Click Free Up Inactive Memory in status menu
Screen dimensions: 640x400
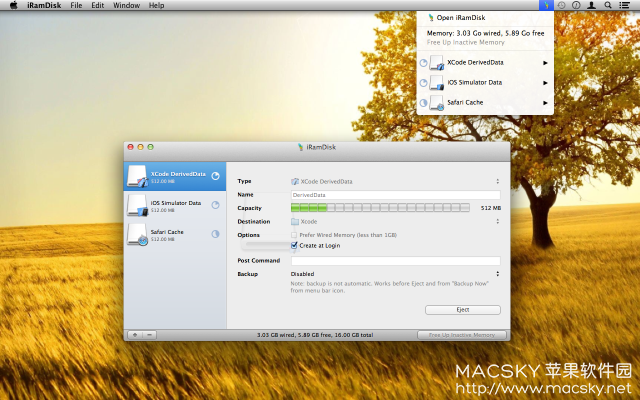[466, 42]
